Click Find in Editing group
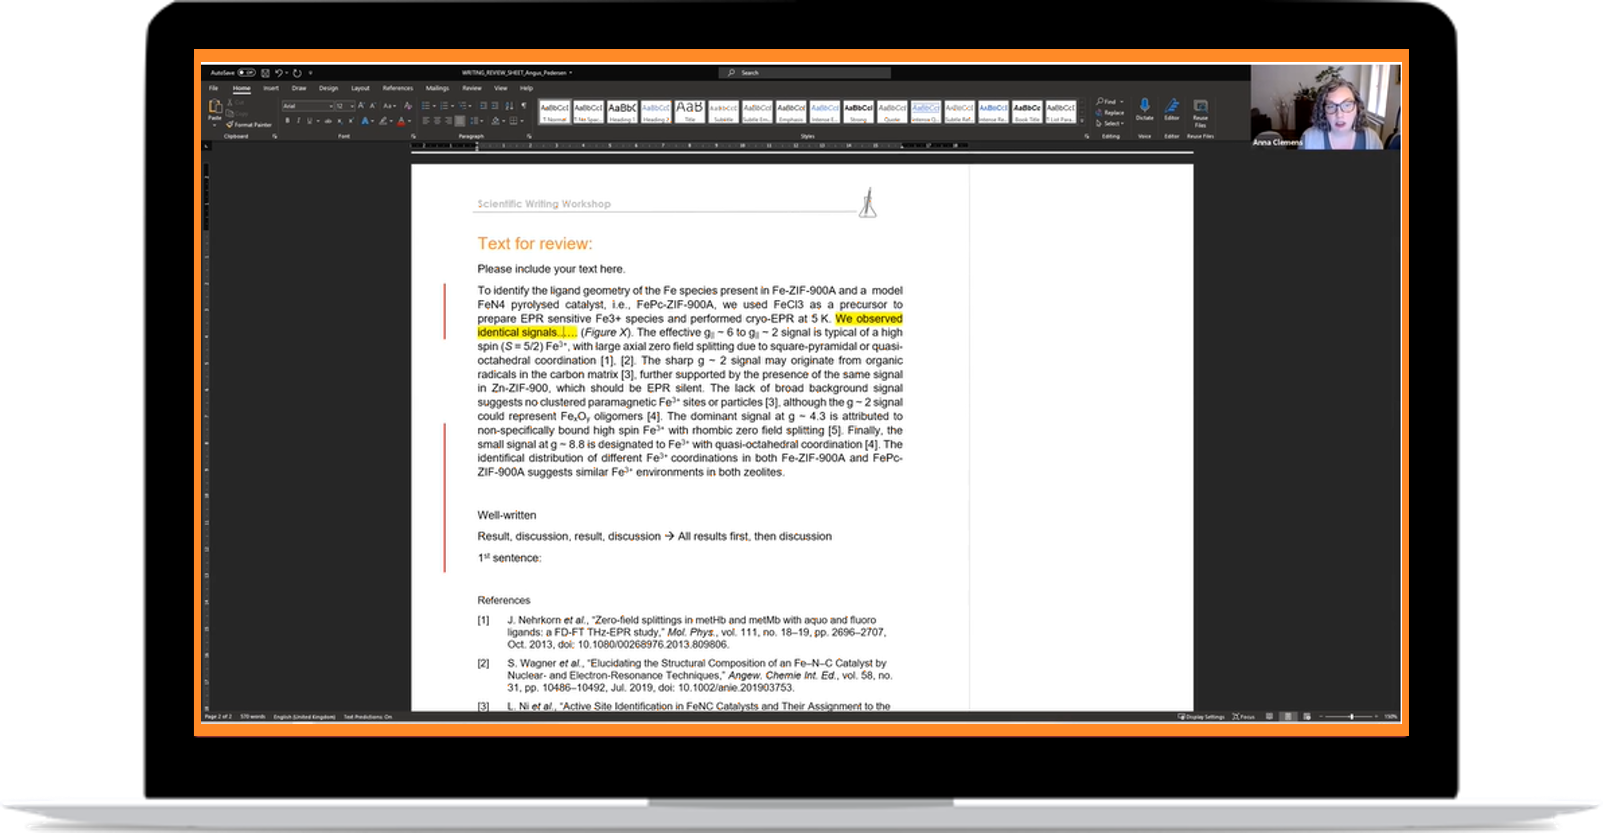Screen dimensions: 1603x833 [x=1109, y=101]
